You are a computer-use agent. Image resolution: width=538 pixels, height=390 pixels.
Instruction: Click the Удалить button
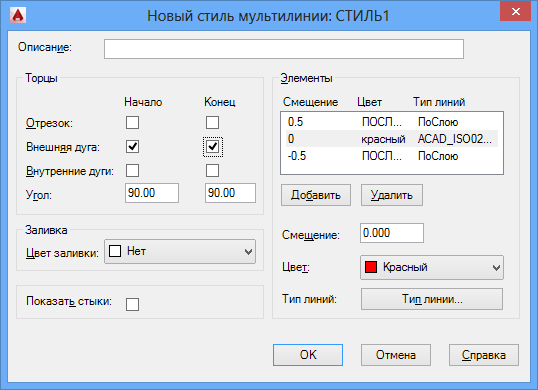coord(391,195)
